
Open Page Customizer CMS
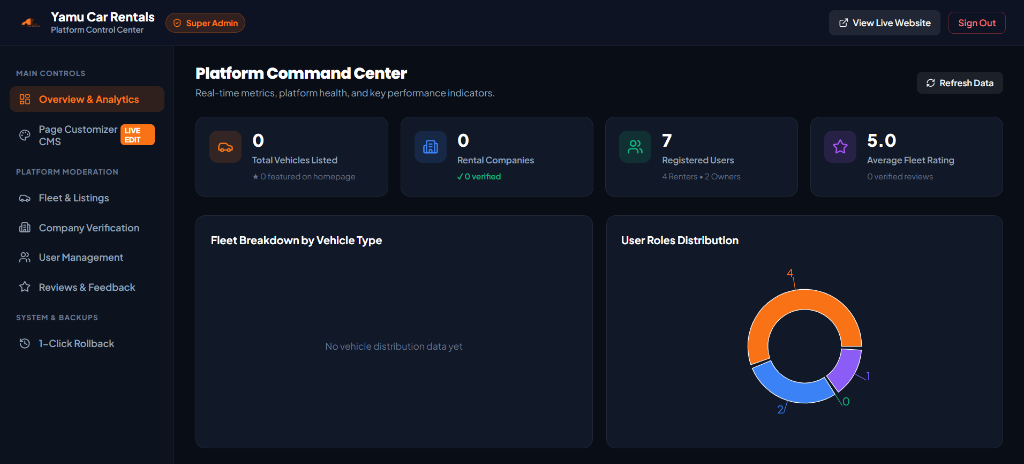point(87,135)
